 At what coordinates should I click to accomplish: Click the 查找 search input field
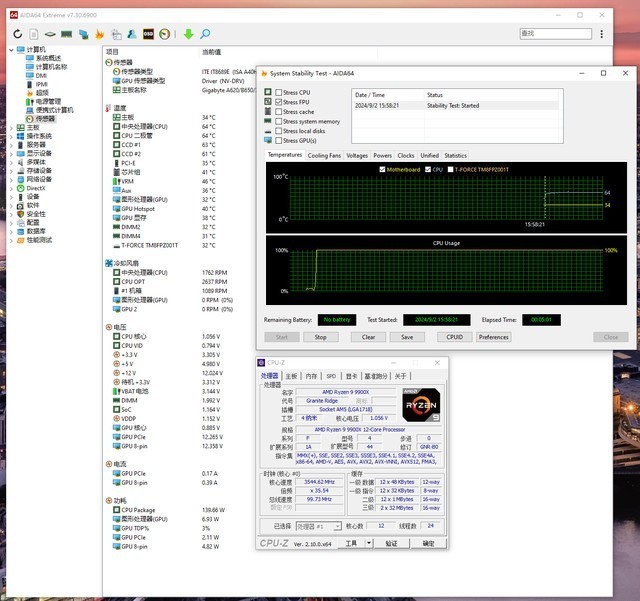(x=556, y=33)
